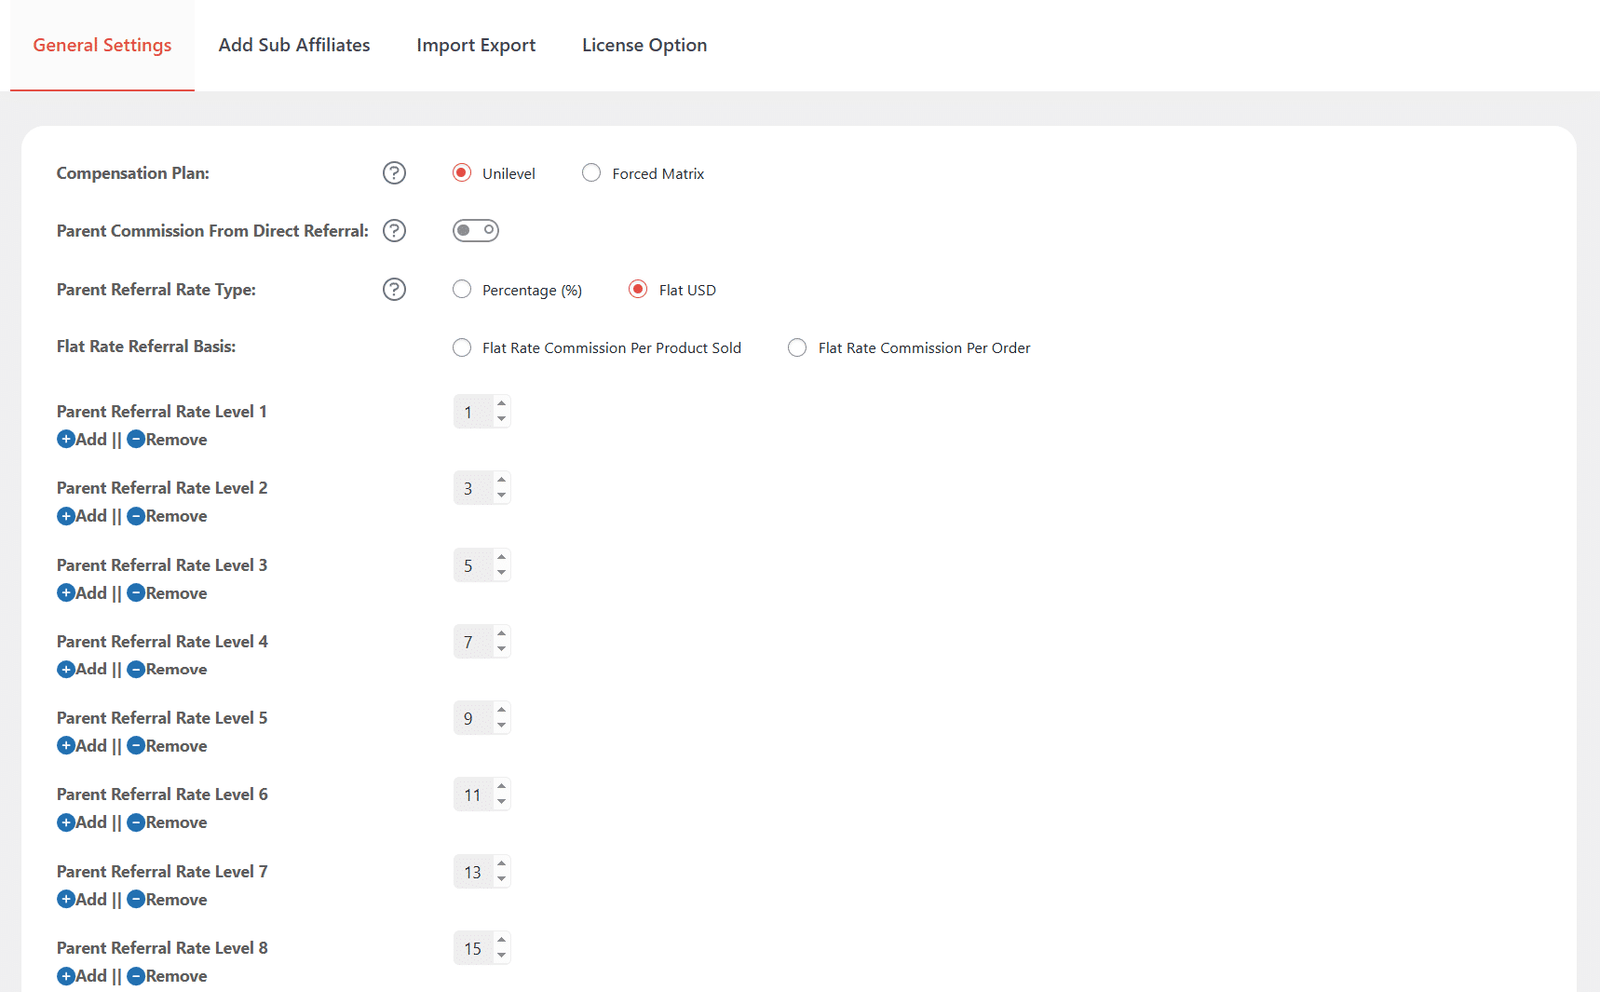Click the plus Add icon under Level 4

66,669
